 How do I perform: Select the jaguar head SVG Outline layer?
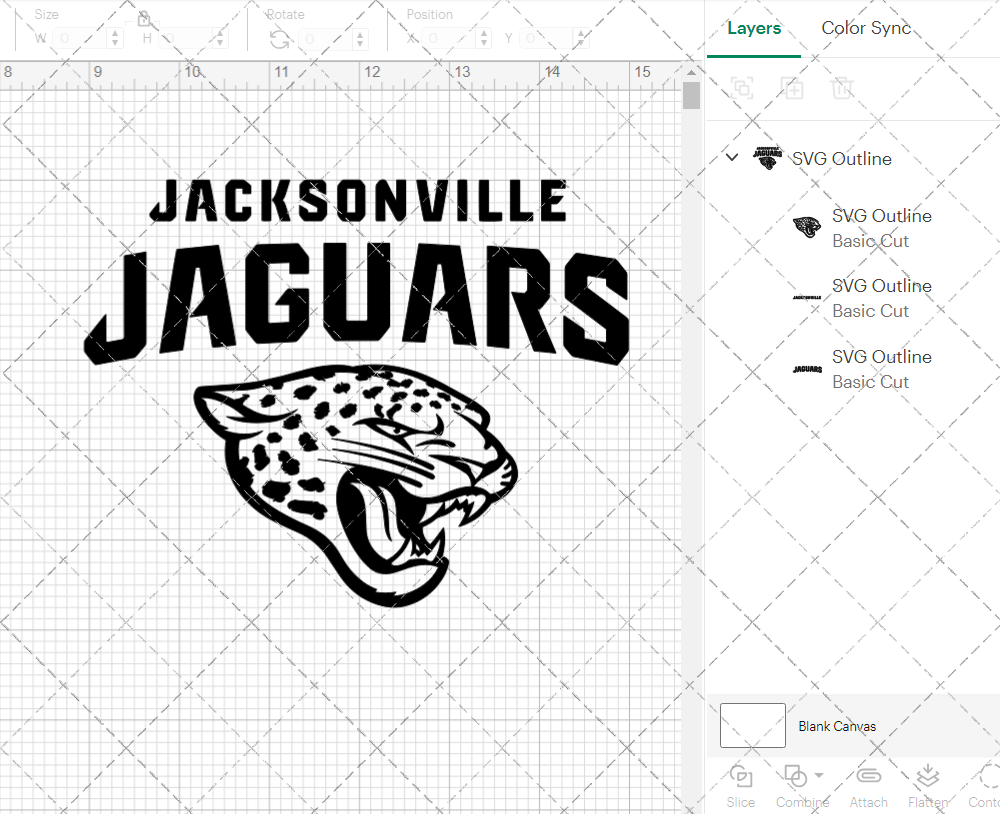pos(880,228)
